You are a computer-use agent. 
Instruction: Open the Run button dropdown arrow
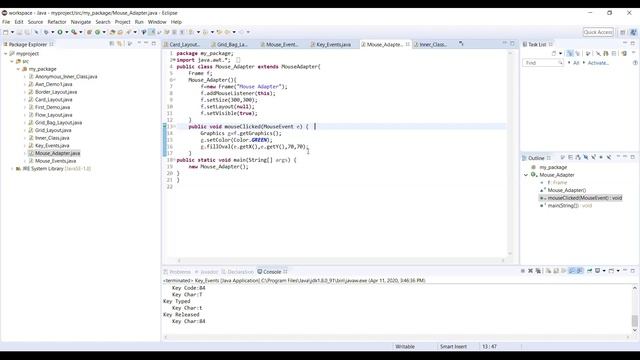coord(67,32)
